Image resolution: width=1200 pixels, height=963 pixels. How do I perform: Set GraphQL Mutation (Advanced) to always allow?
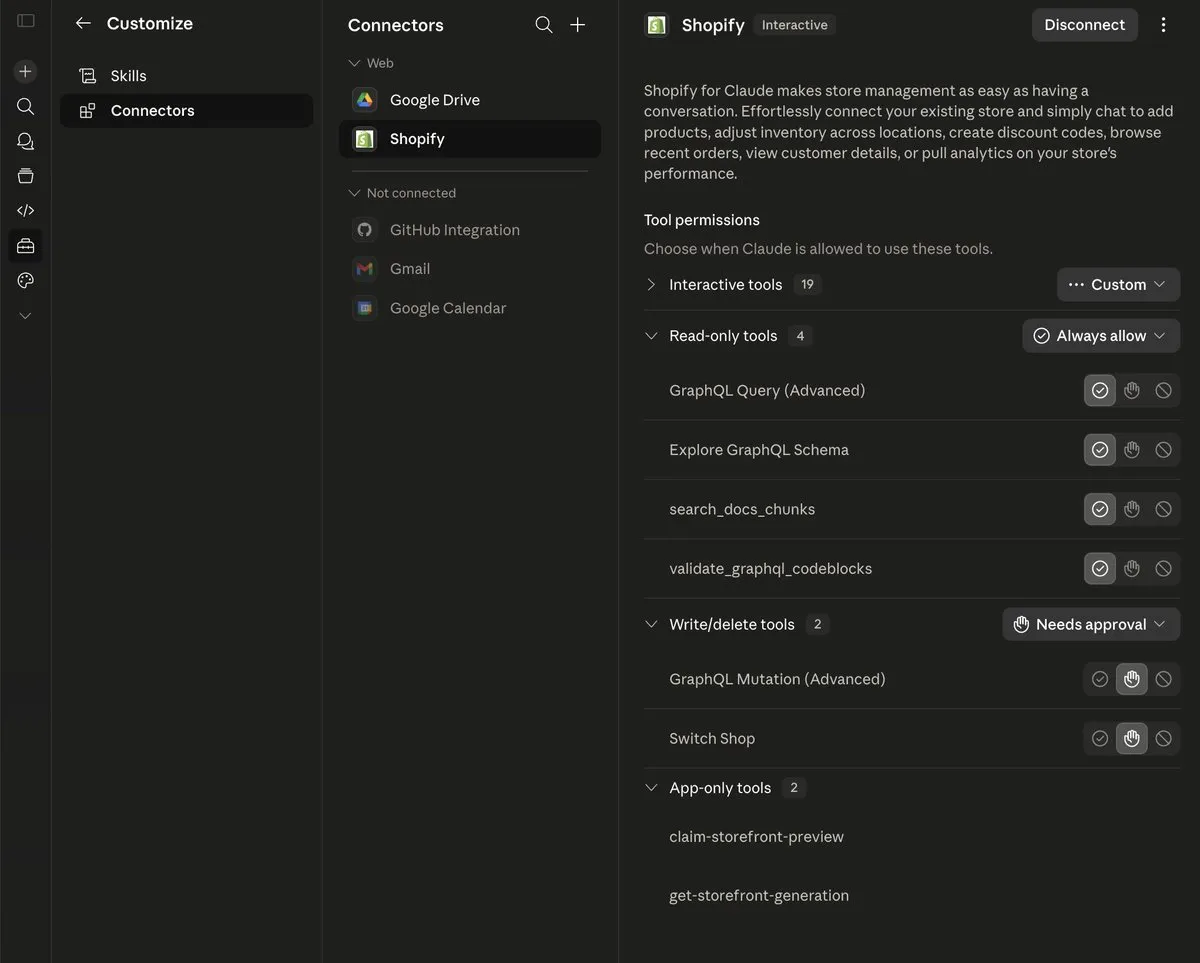coord(1100,679)
